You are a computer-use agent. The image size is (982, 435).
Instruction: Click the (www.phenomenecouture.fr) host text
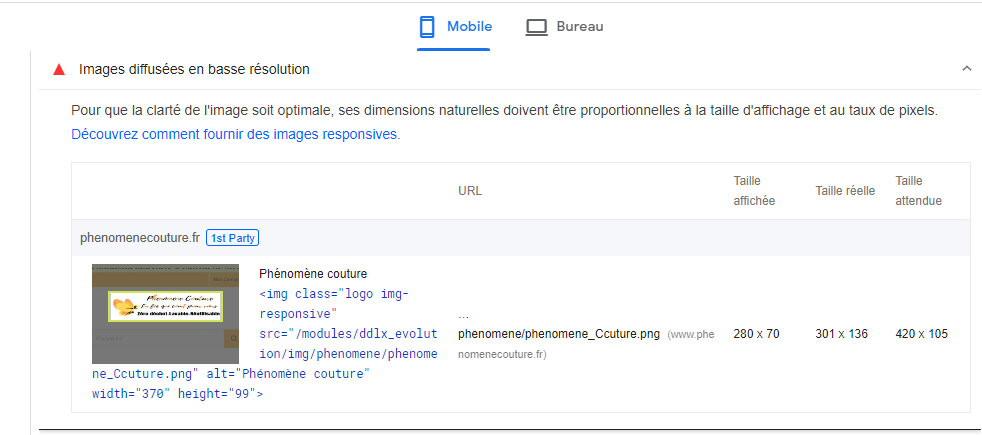coord(690,335)
